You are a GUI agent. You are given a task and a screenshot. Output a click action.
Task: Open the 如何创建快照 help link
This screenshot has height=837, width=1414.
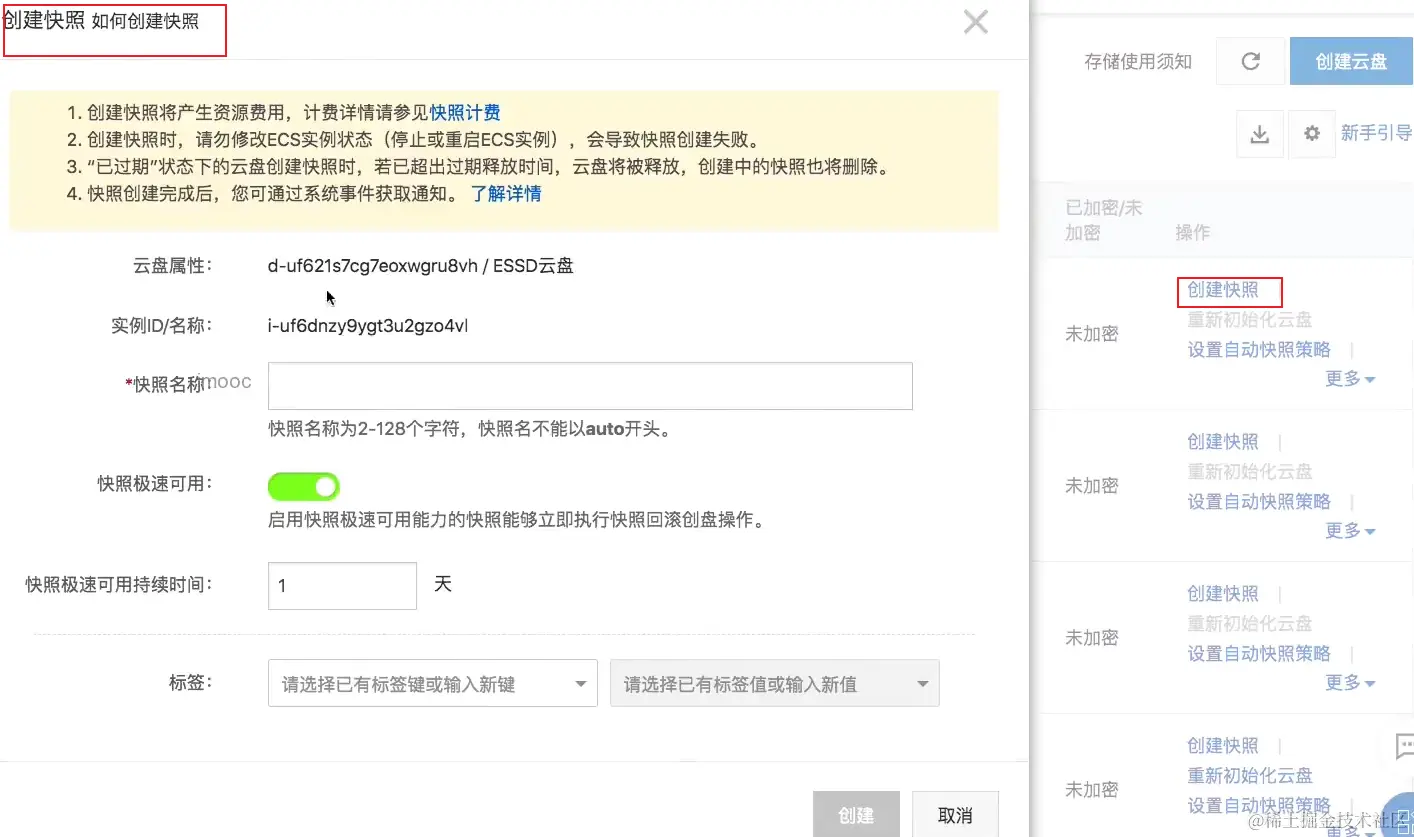pos(145,22)
